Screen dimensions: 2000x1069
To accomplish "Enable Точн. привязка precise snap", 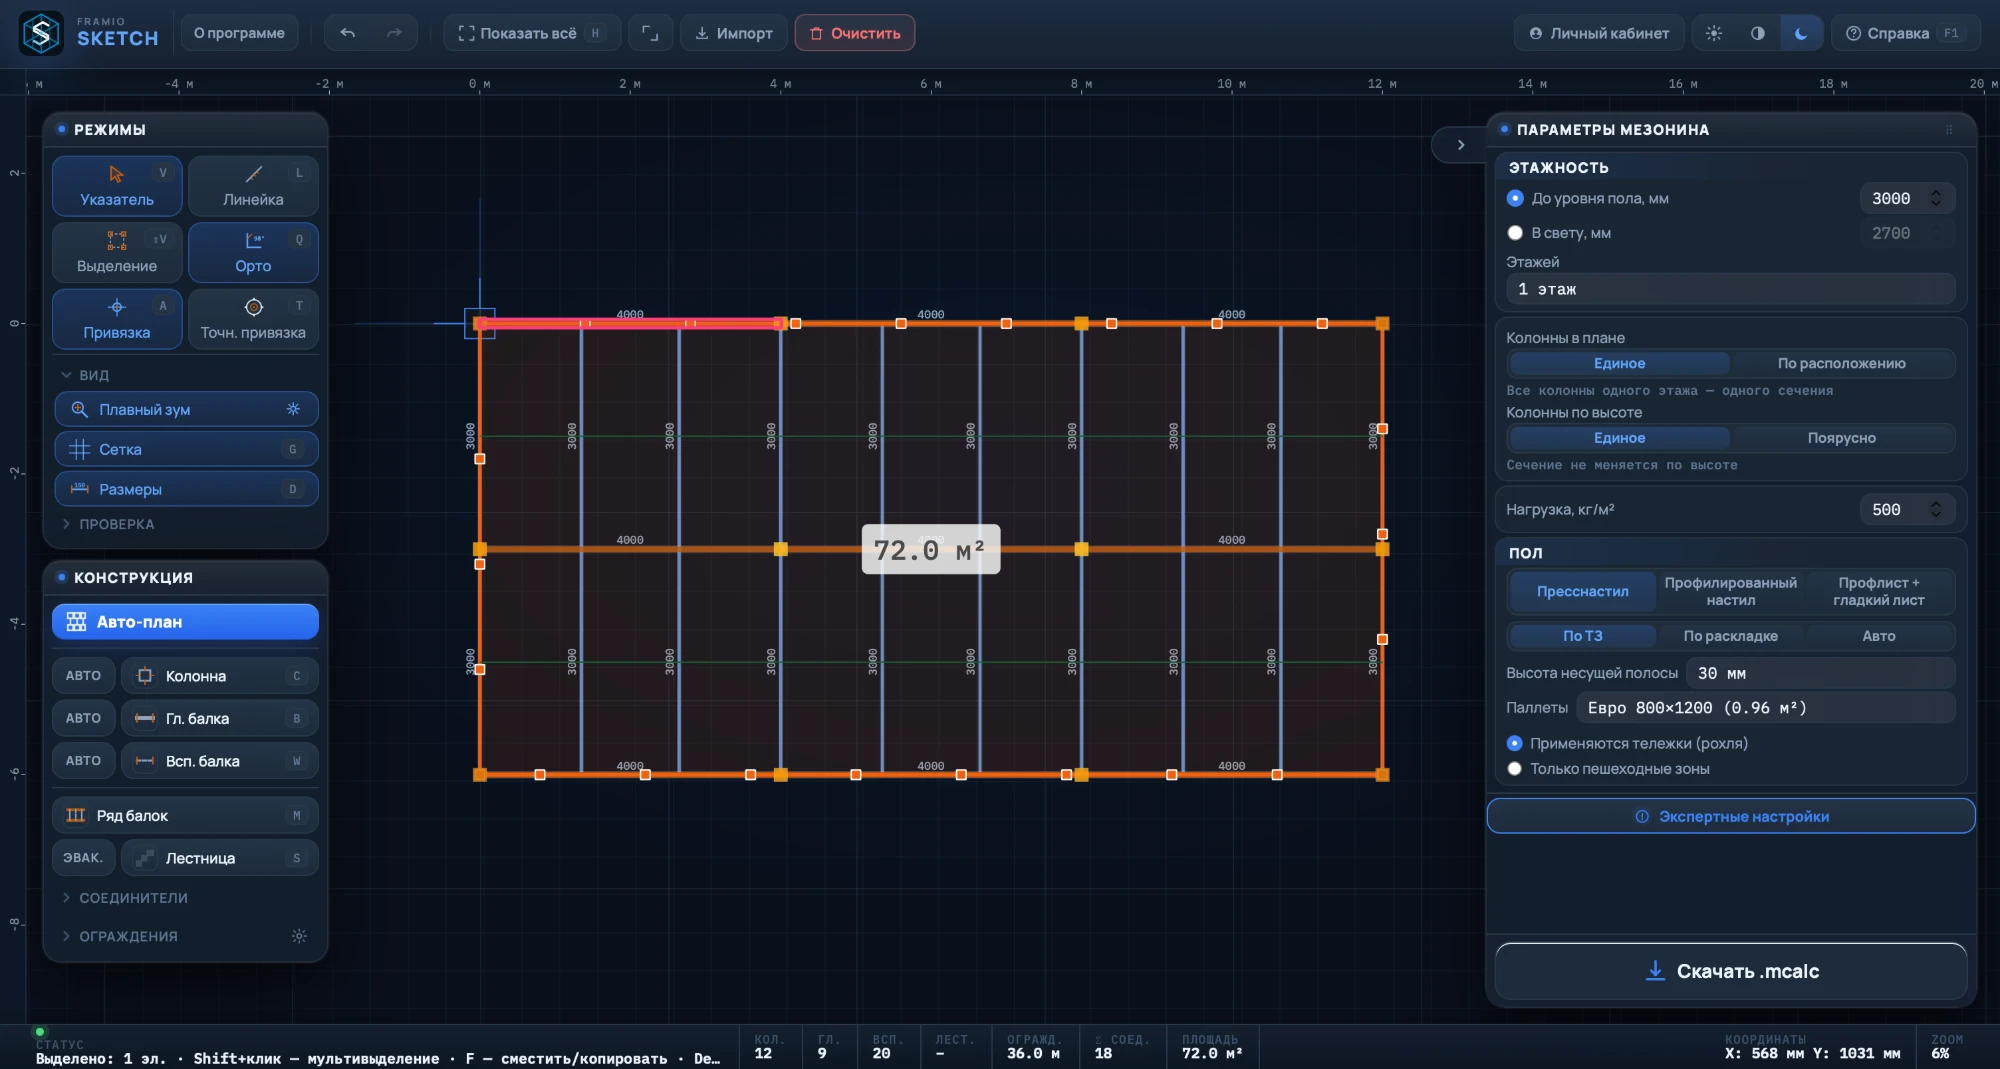I will [x=253, y=319].
